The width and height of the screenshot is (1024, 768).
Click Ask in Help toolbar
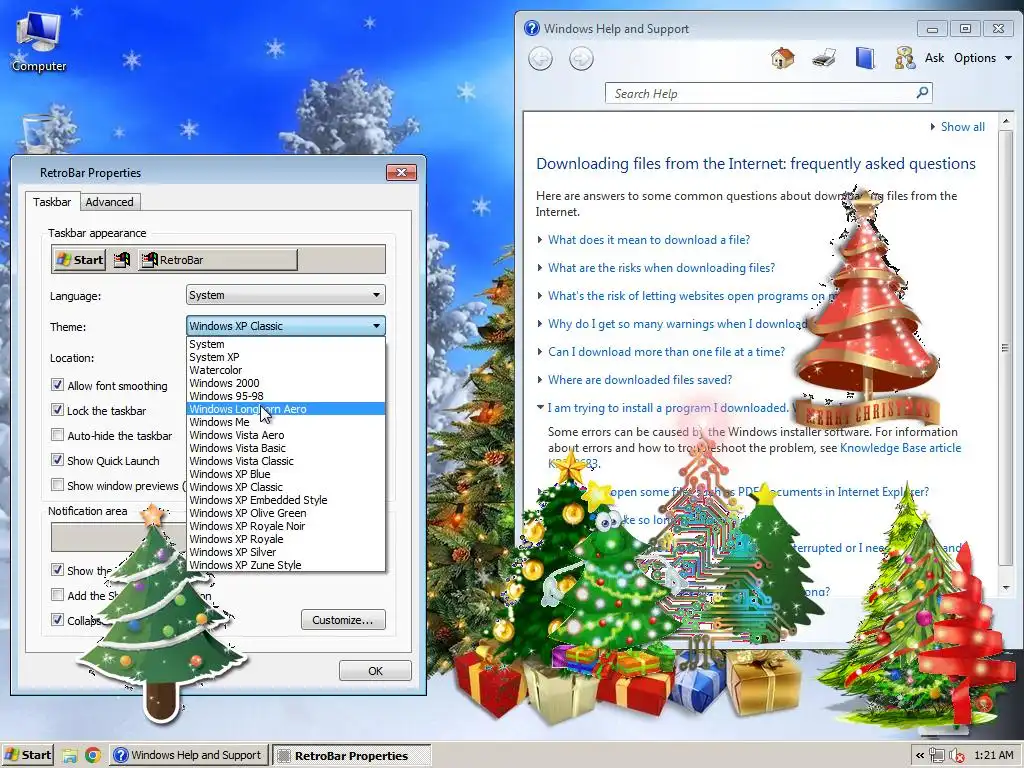coord(934,58)
